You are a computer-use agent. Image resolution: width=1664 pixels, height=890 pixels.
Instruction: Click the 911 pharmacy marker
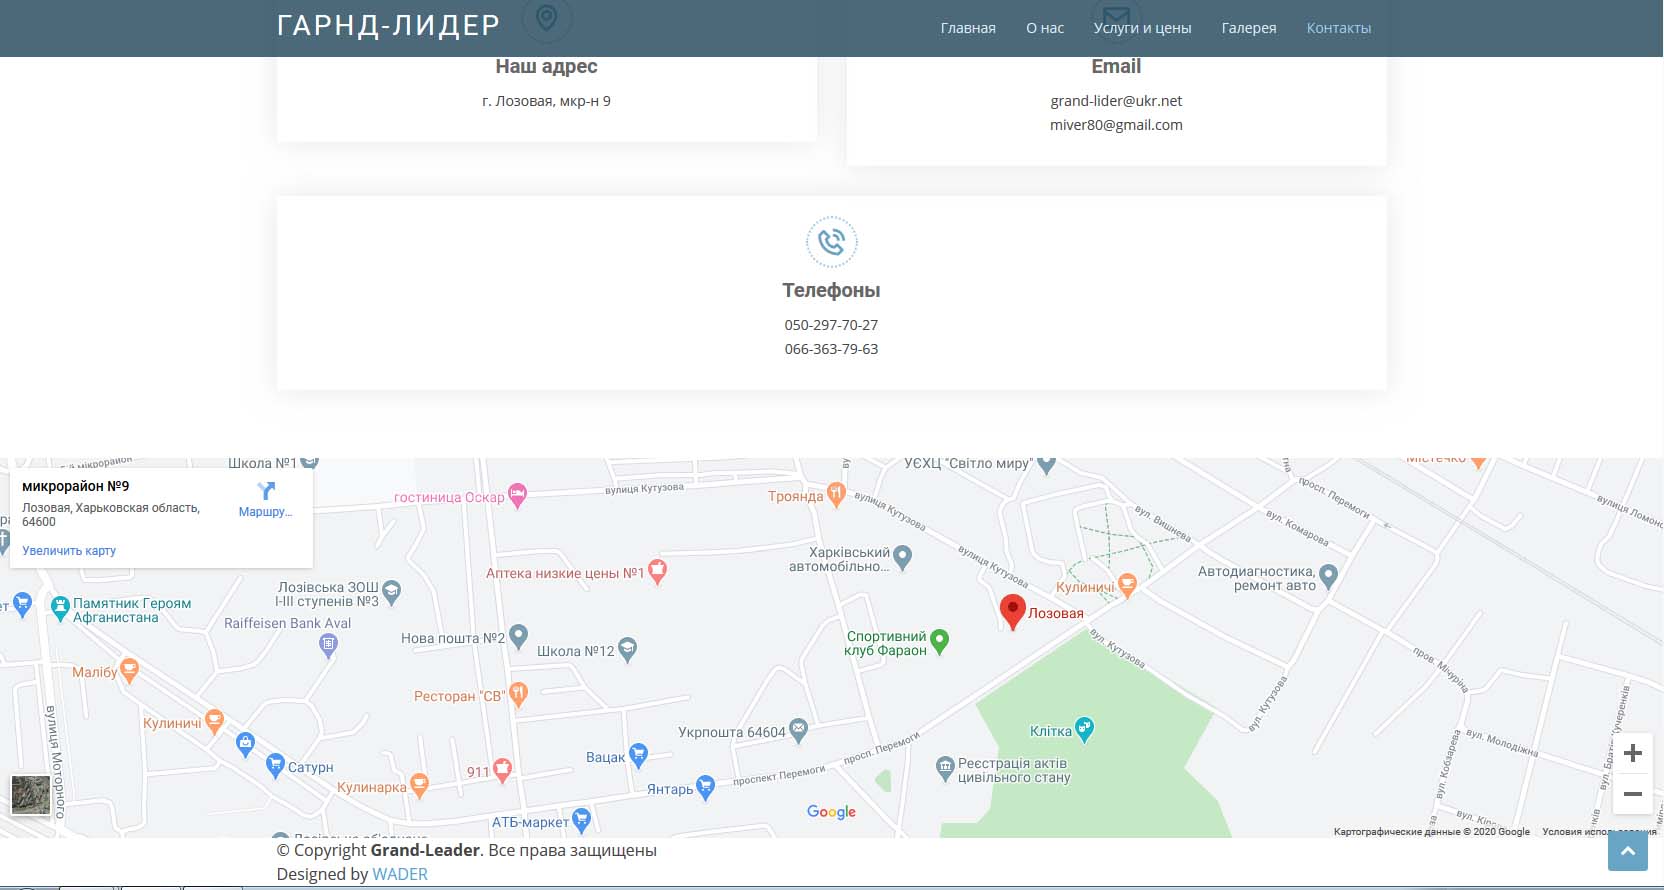502,769
